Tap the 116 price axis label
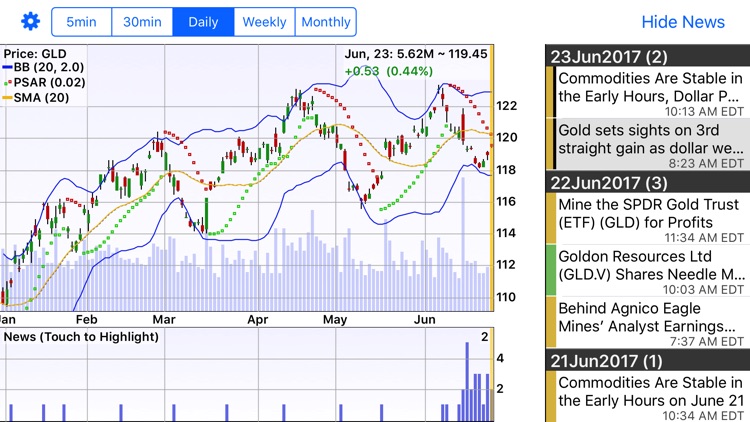 (x=507, y=201)
